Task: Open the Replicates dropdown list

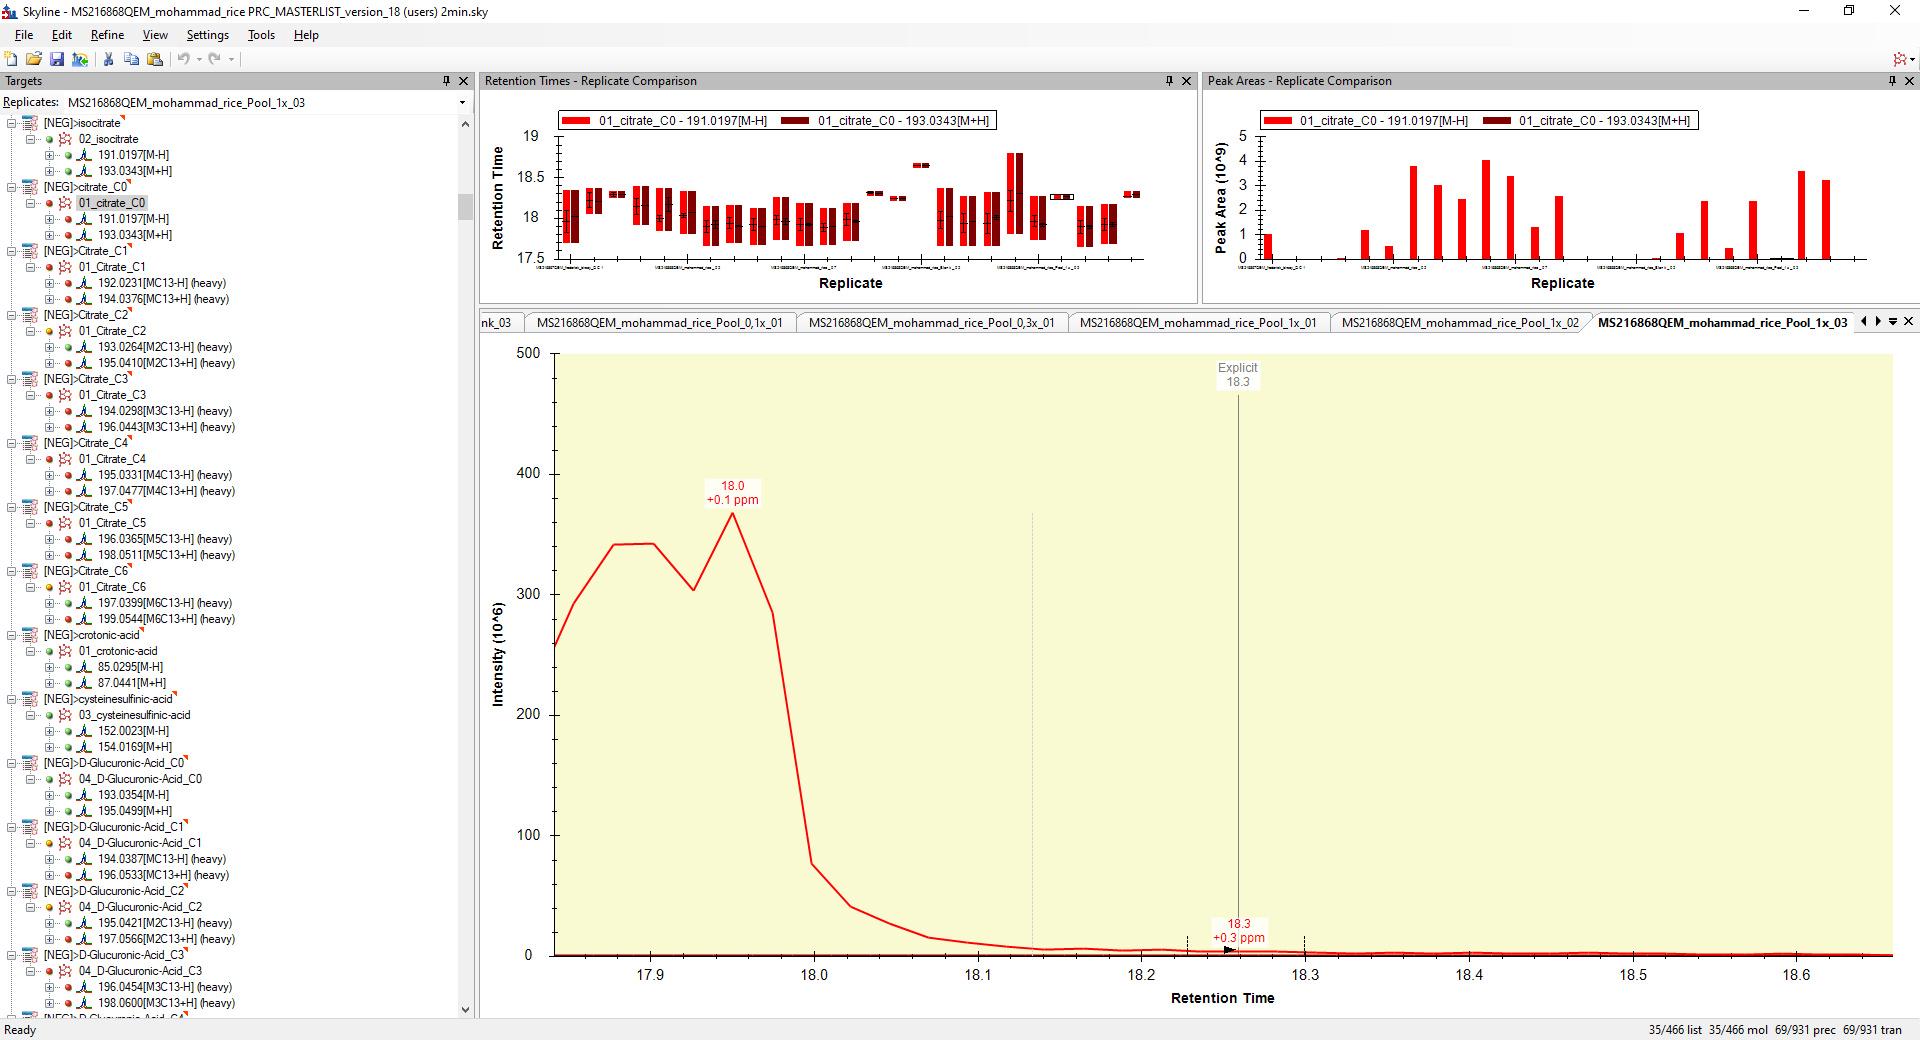Action: tap(462, 103)
